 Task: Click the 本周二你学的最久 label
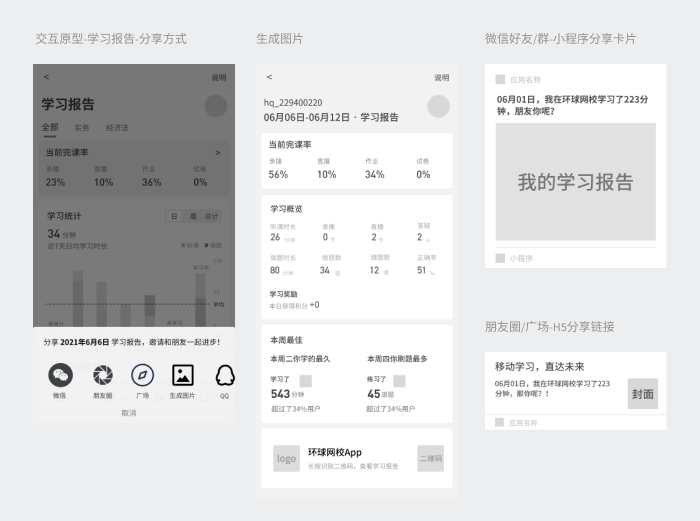click(300, 358)
